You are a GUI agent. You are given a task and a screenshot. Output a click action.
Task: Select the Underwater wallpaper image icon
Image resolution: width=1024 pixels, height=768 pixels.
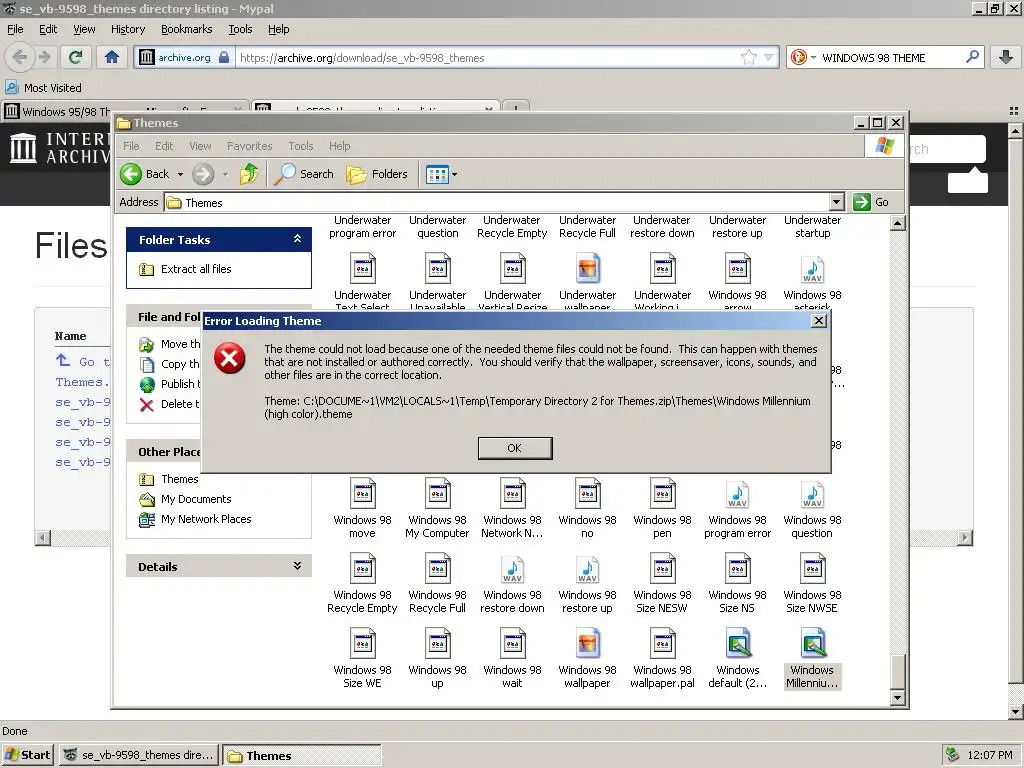tap(587, 268)
